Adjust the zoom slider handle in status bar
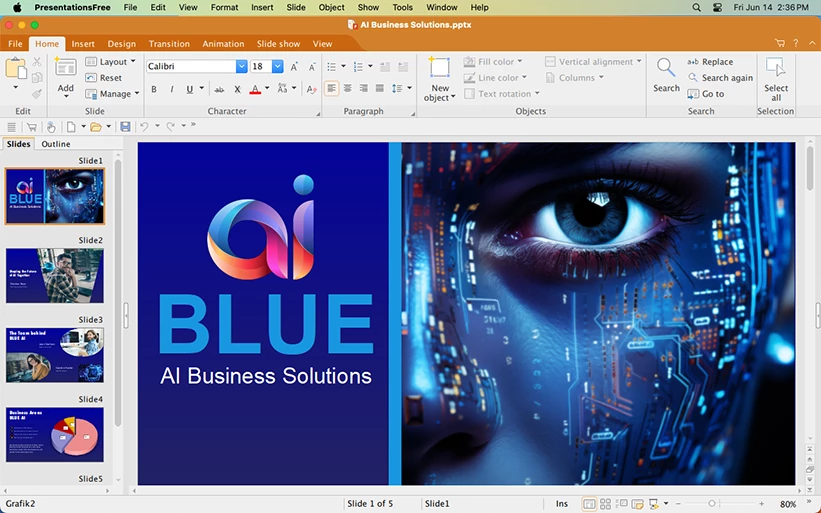 [x=712, y=503]
